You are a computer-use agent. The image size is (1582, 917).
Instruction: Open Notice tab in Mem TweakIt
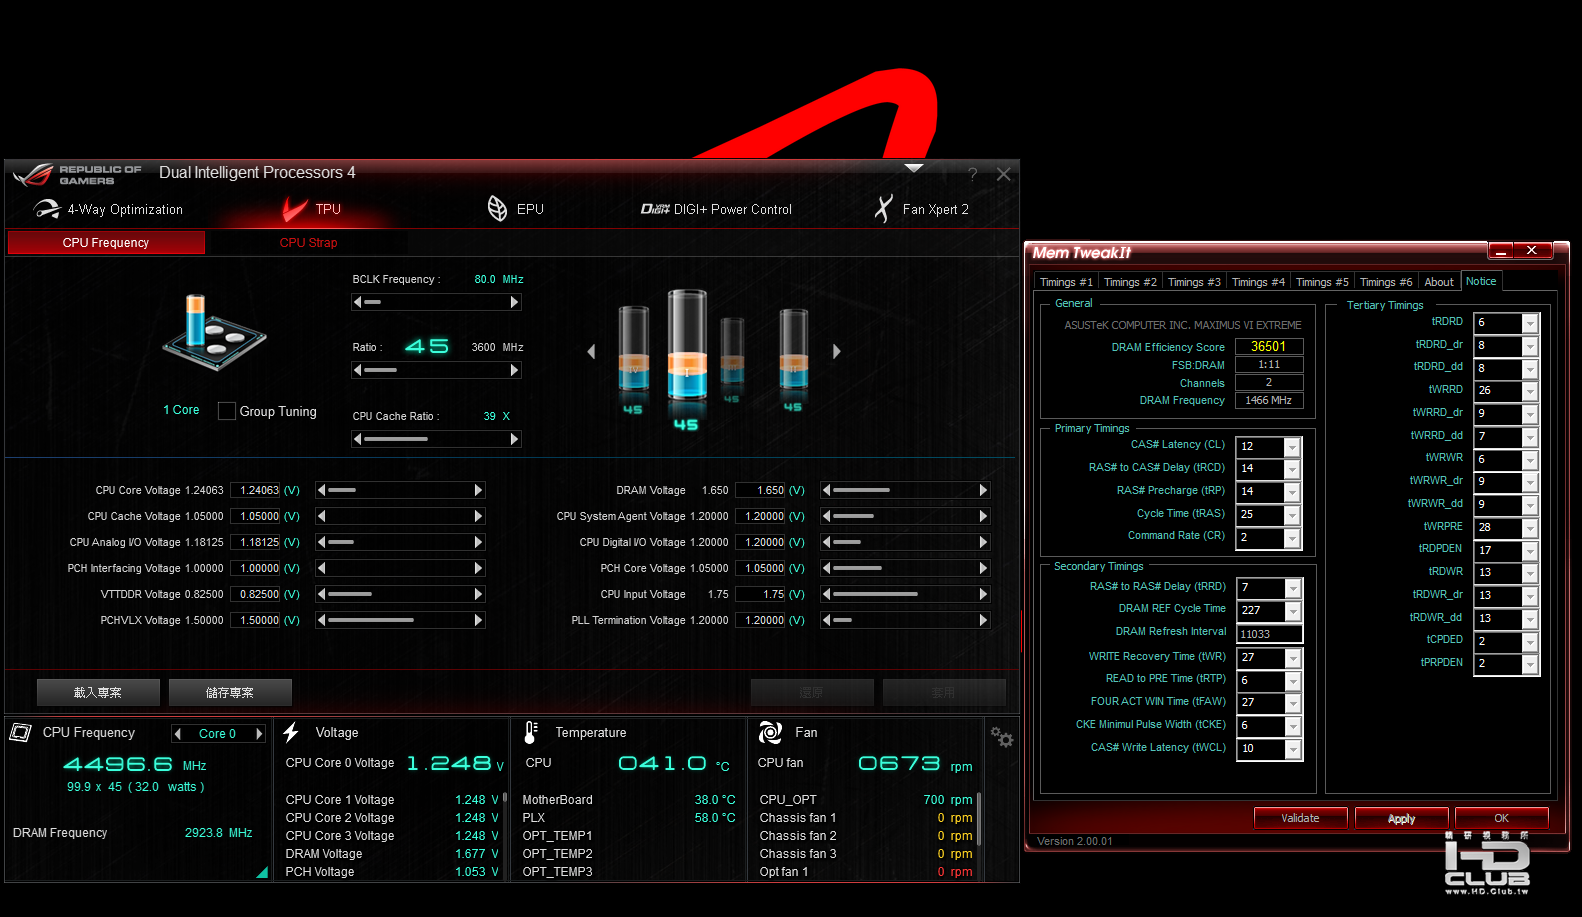[x=1481, y=281]
